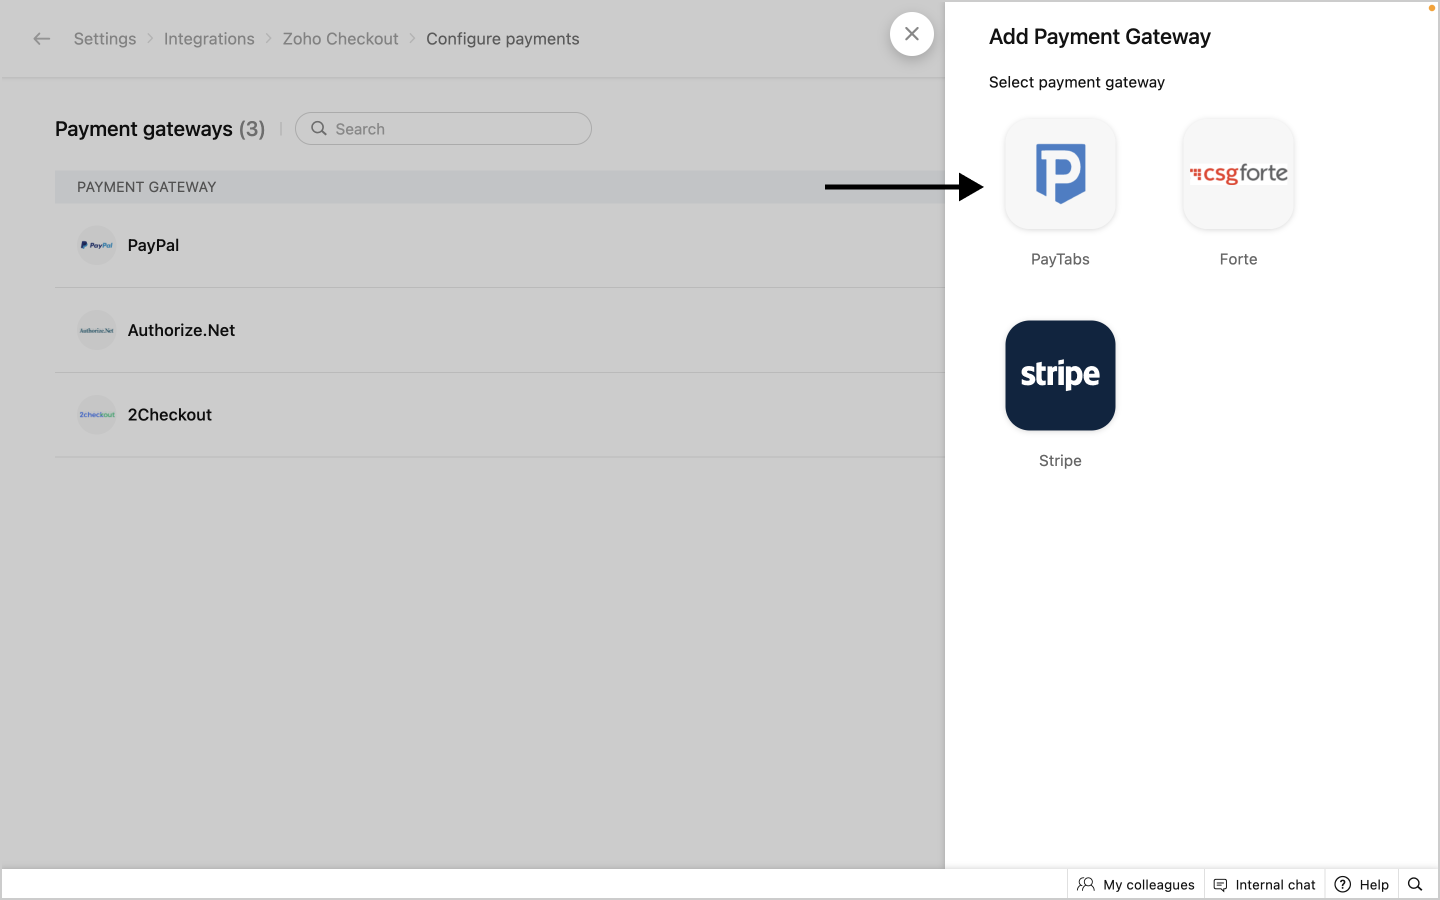Click the PAYMENT GATEWAY column header
The image size is (1440, 900).
(x=147, y=187)
